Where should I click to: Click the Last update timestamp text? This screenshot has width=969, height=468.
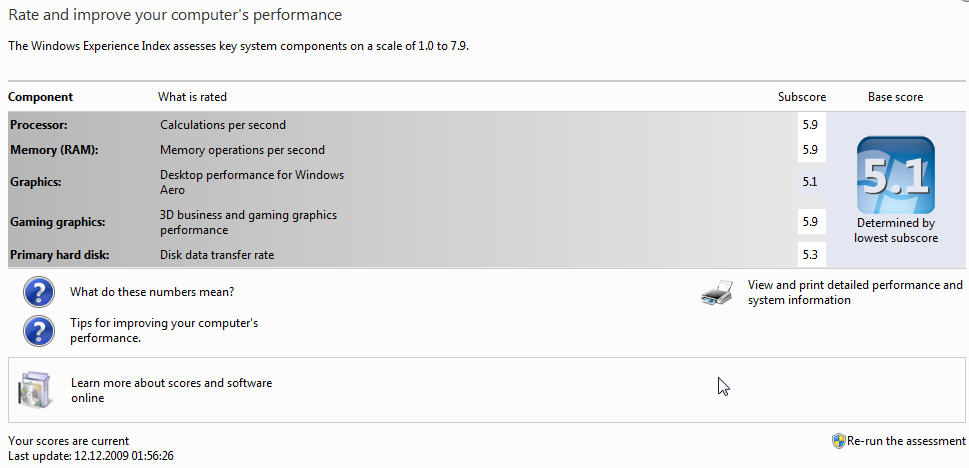[x=91, y=457]
